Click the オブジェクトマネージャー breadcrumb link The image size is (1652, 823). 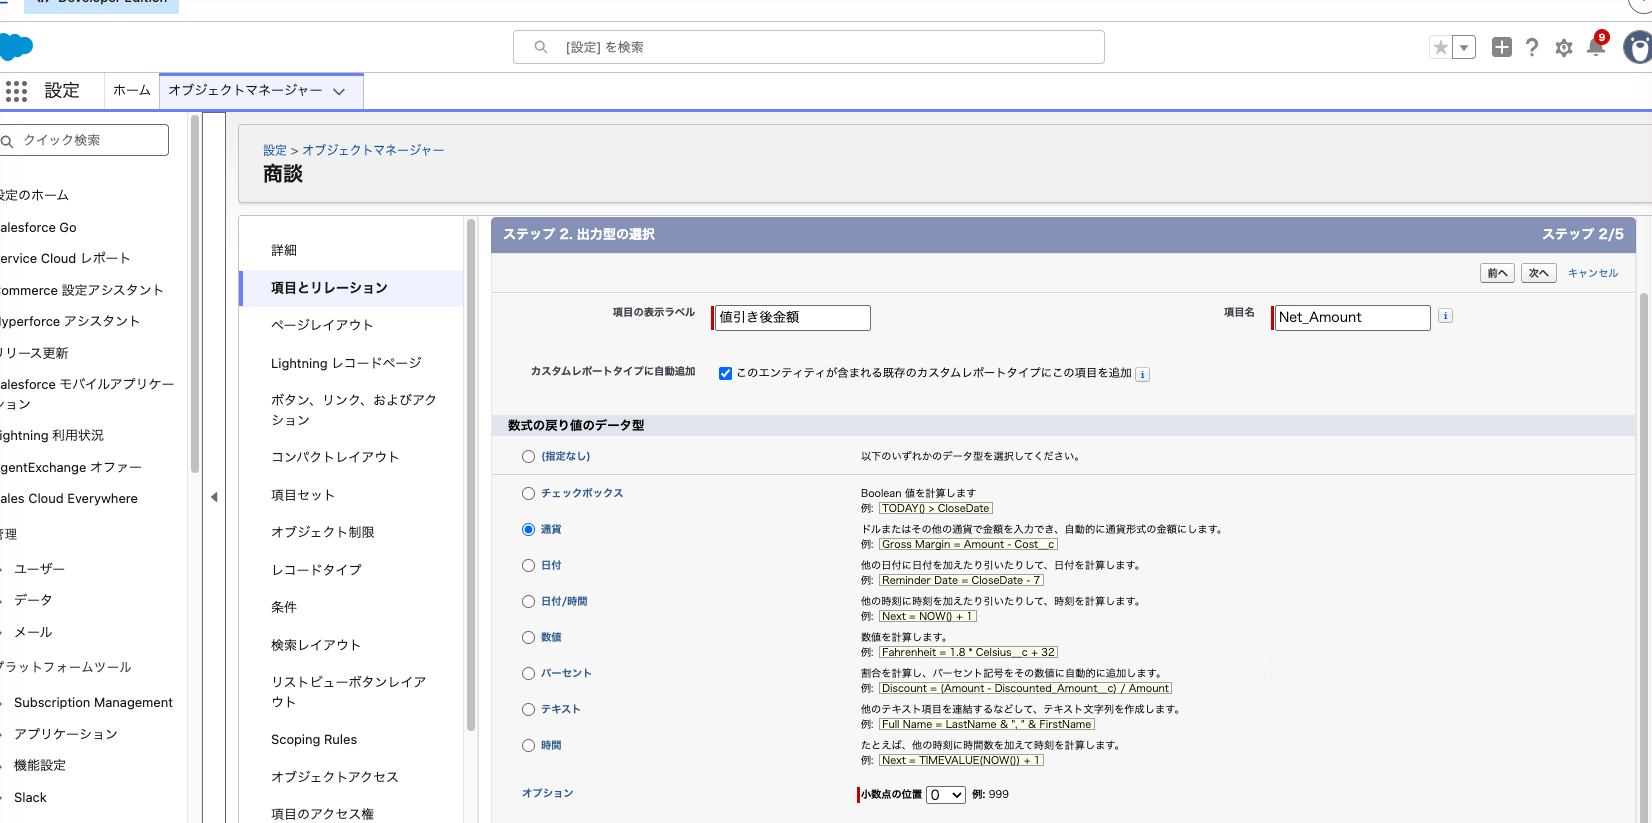(373, 150)
